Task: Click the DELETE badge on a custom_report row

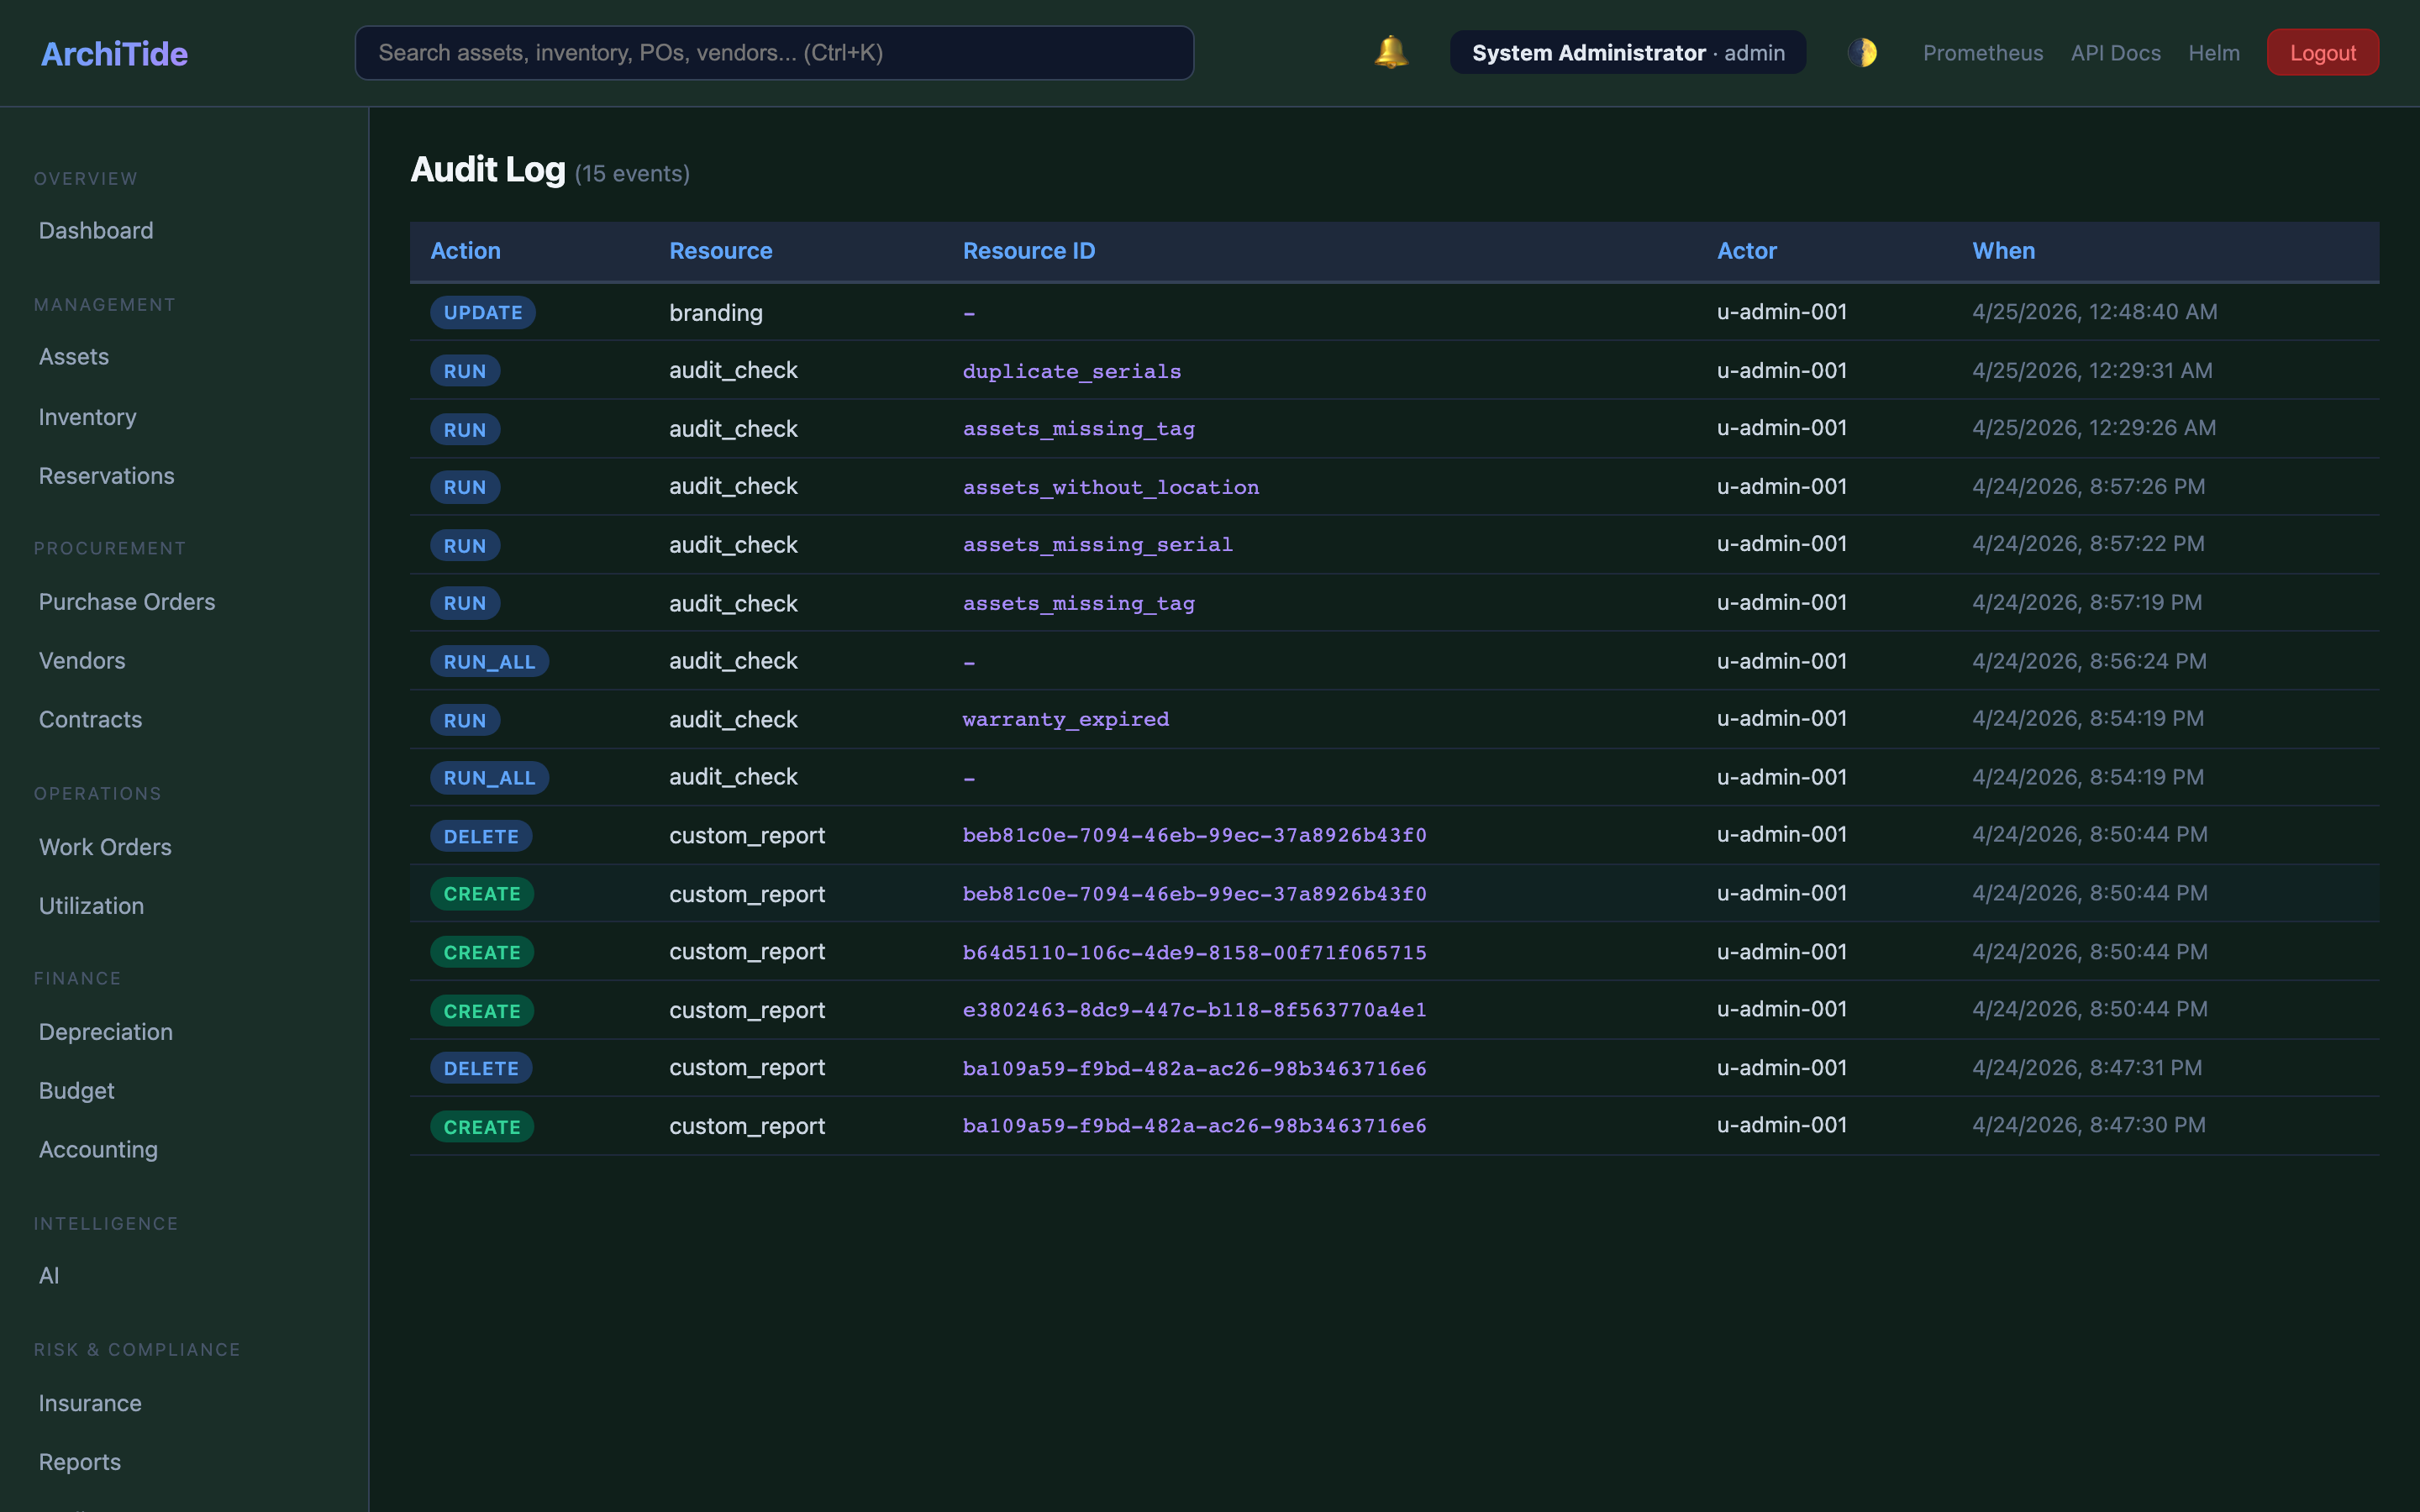Action: pos(481,836)
